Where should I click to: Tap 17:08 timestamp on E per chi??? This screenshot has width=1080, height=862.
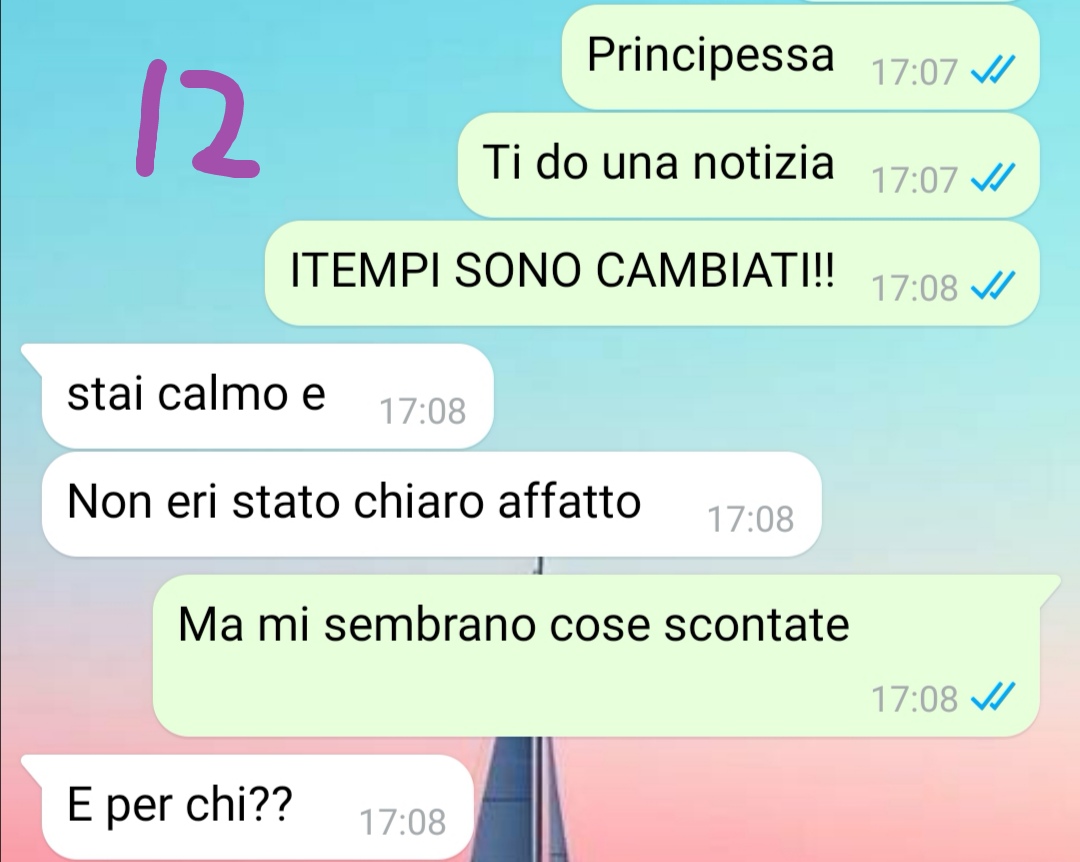coord(402,822)
